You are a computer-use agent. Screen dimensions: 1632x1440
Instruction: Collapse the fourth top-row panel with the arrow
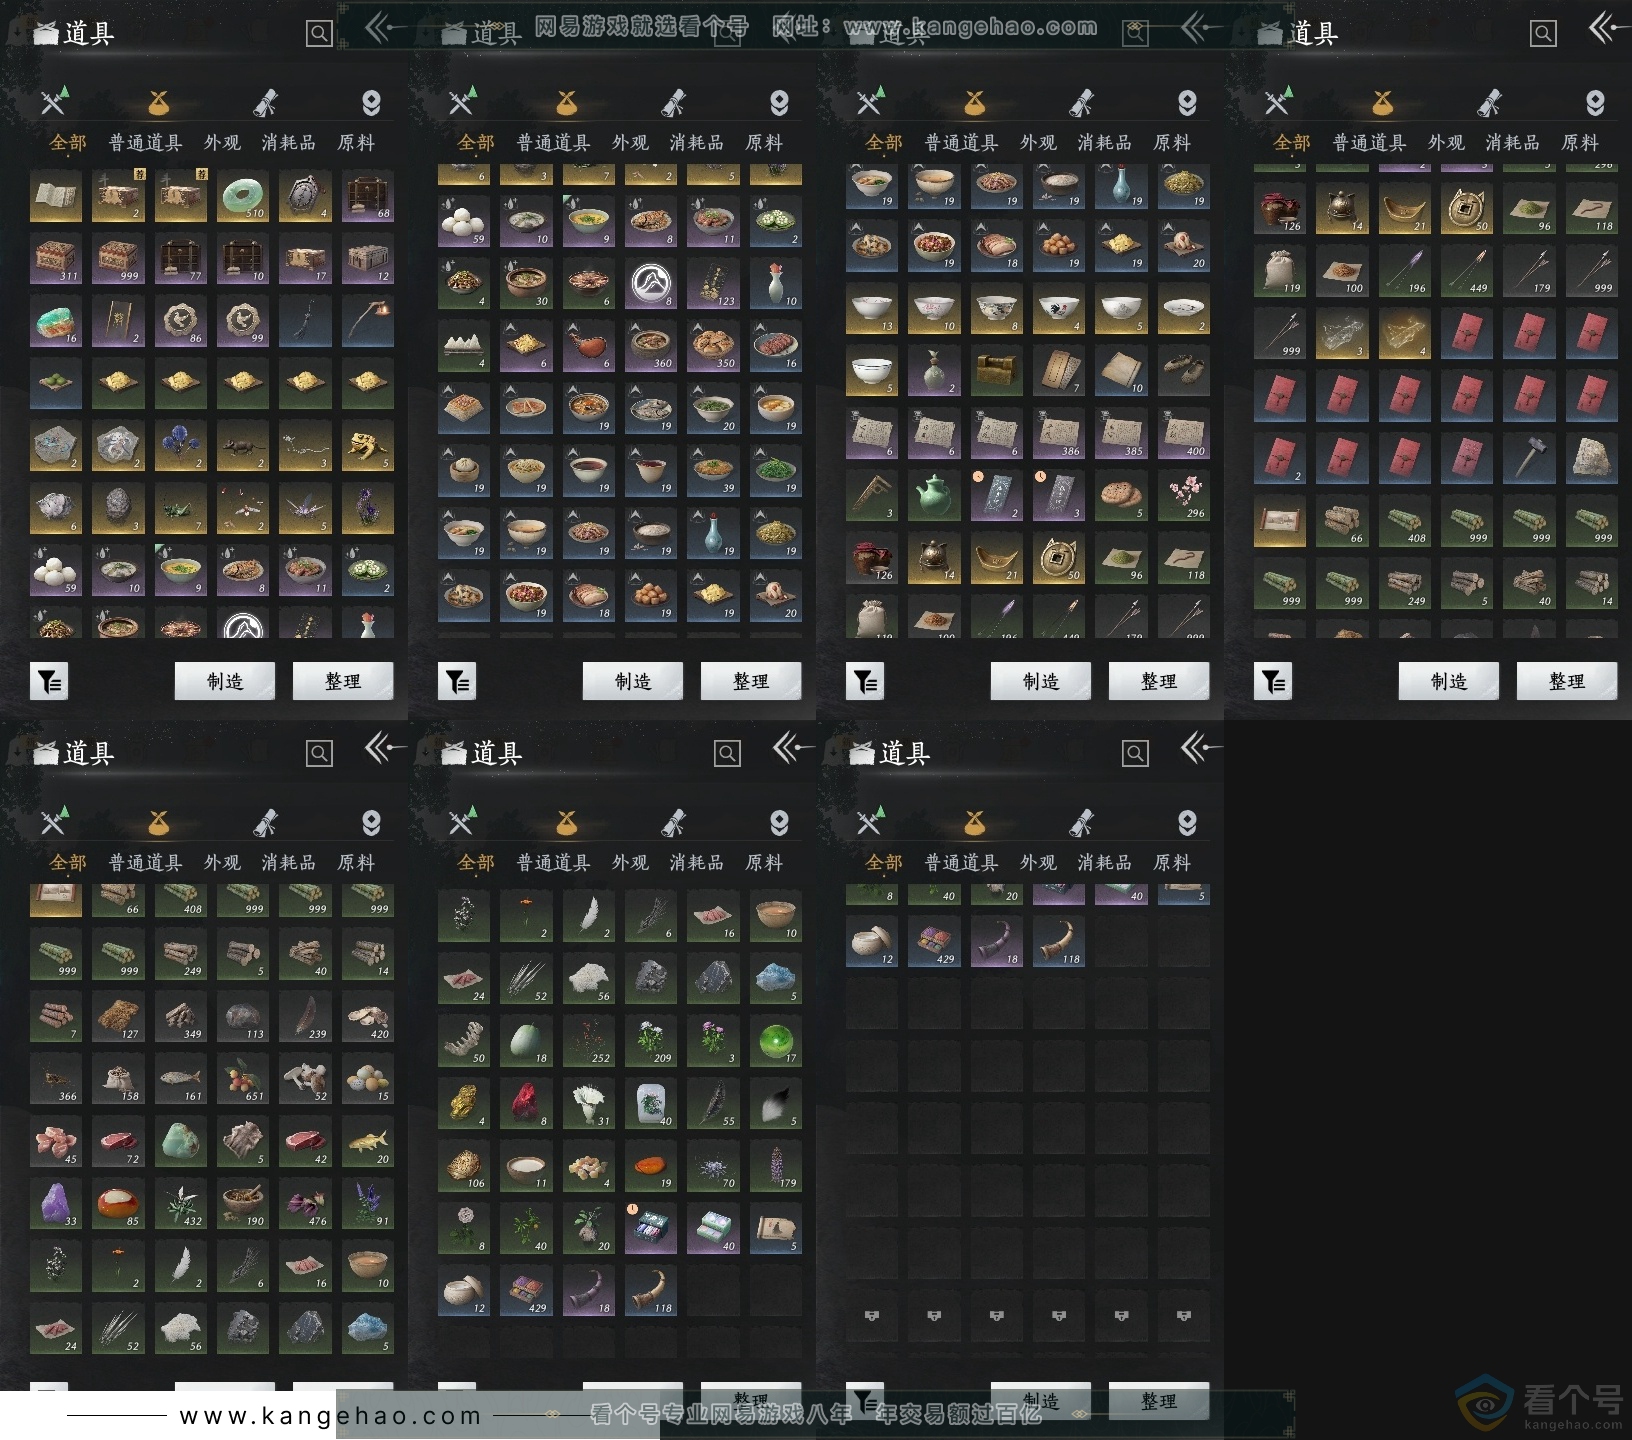click(x=1608, y=27)
